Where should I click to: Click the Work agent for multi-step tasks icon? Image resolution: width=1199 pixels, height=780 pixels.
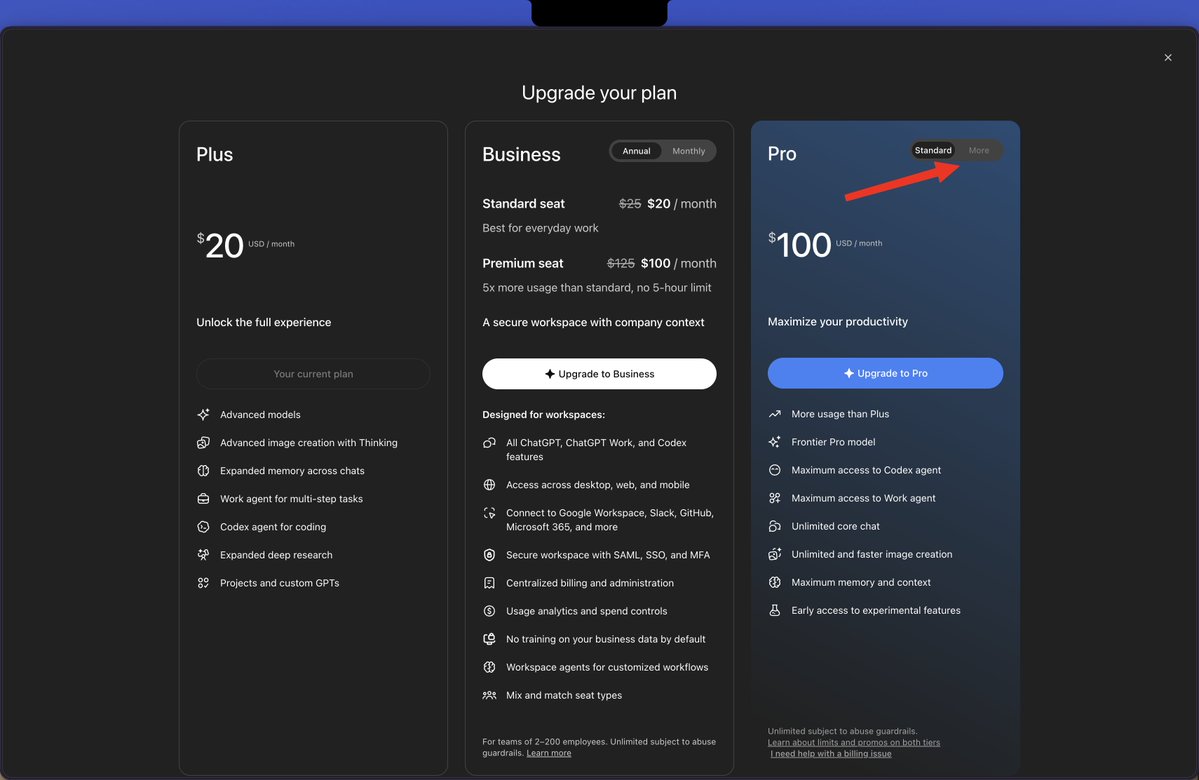coord(203,499)
